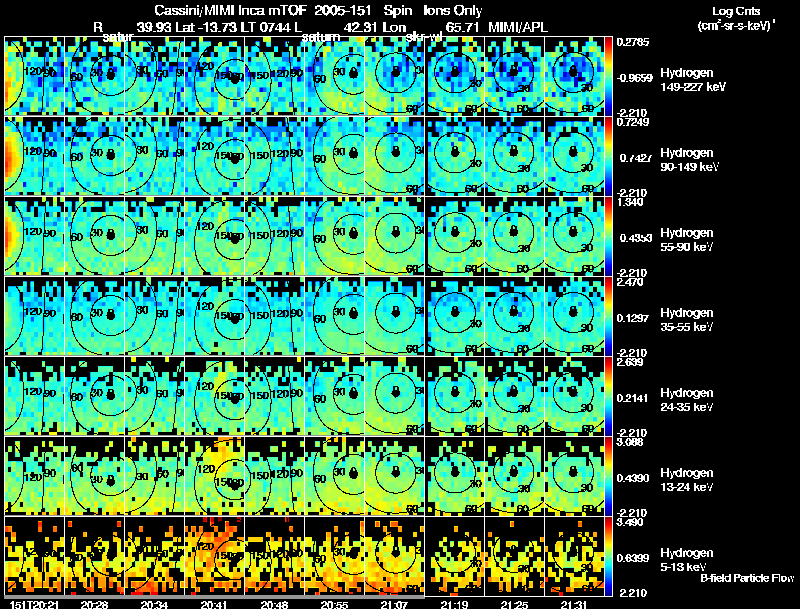Click the Hydrogen 13-24 keV label
The image size is (800, 609).
pos(687,479)
